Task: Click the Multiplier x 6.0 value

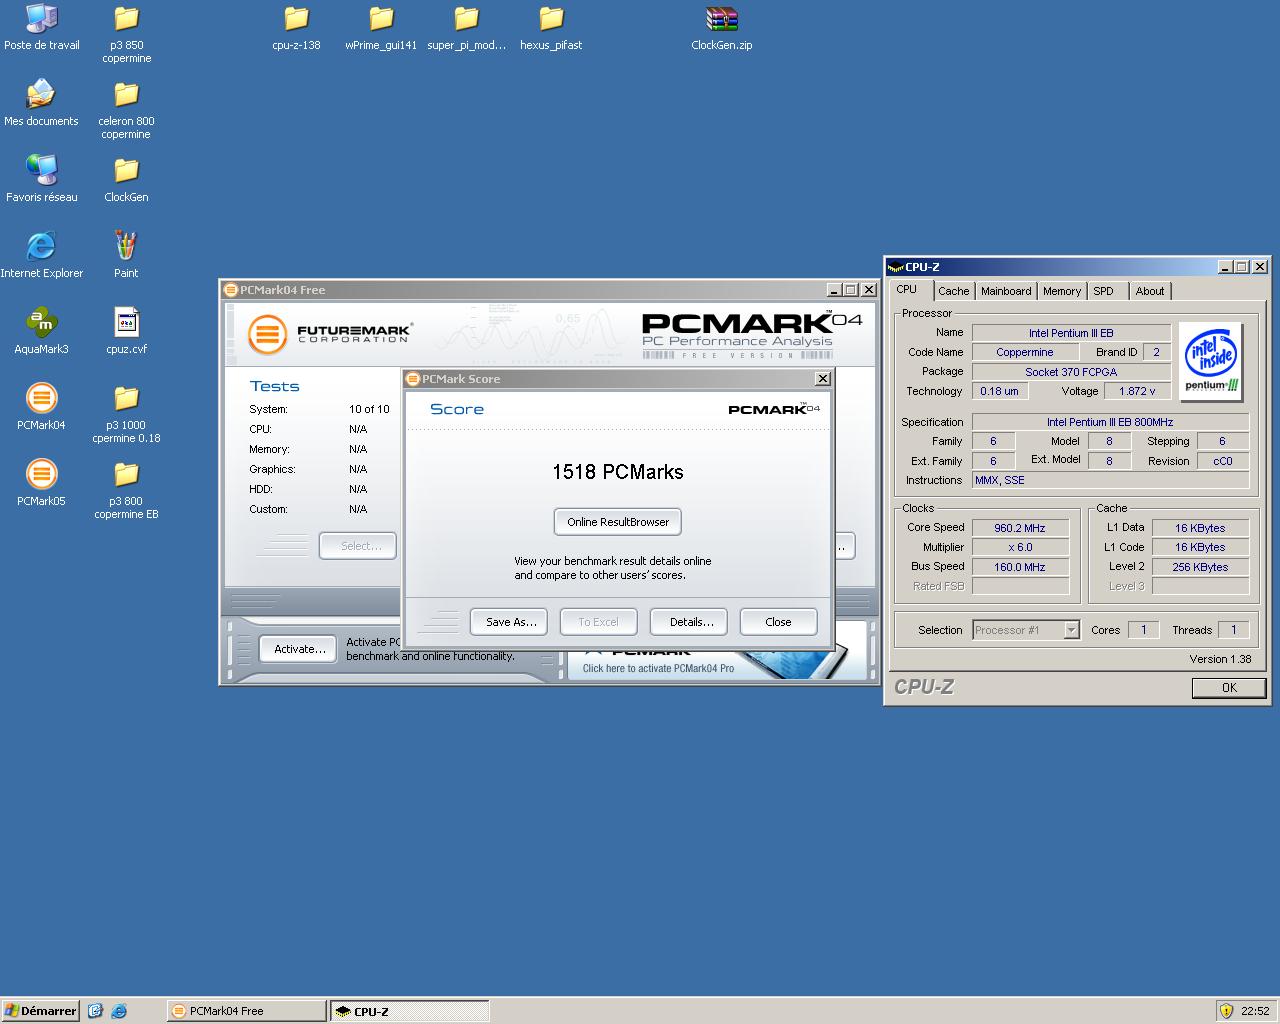Action: [x=1019, y=547]
